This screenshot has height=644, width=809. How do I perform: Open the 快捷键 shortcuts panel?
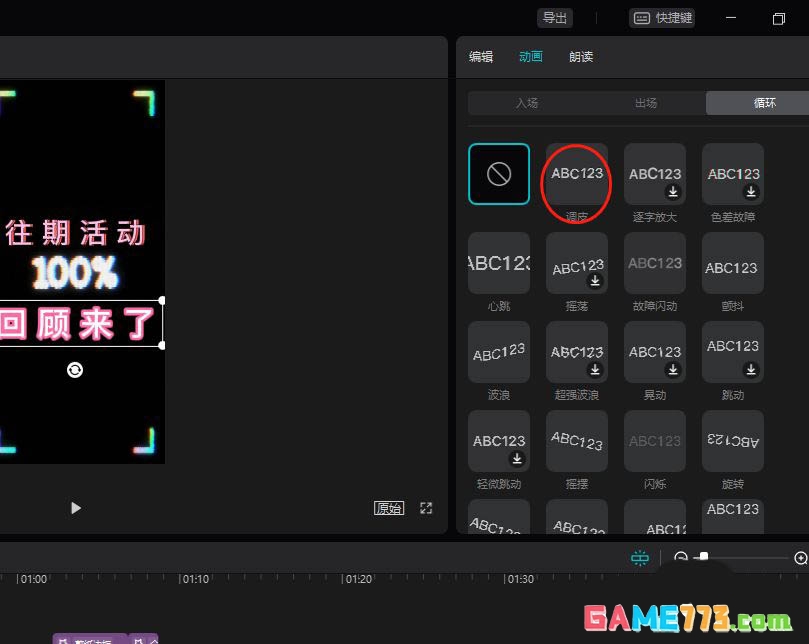(661, 17)
